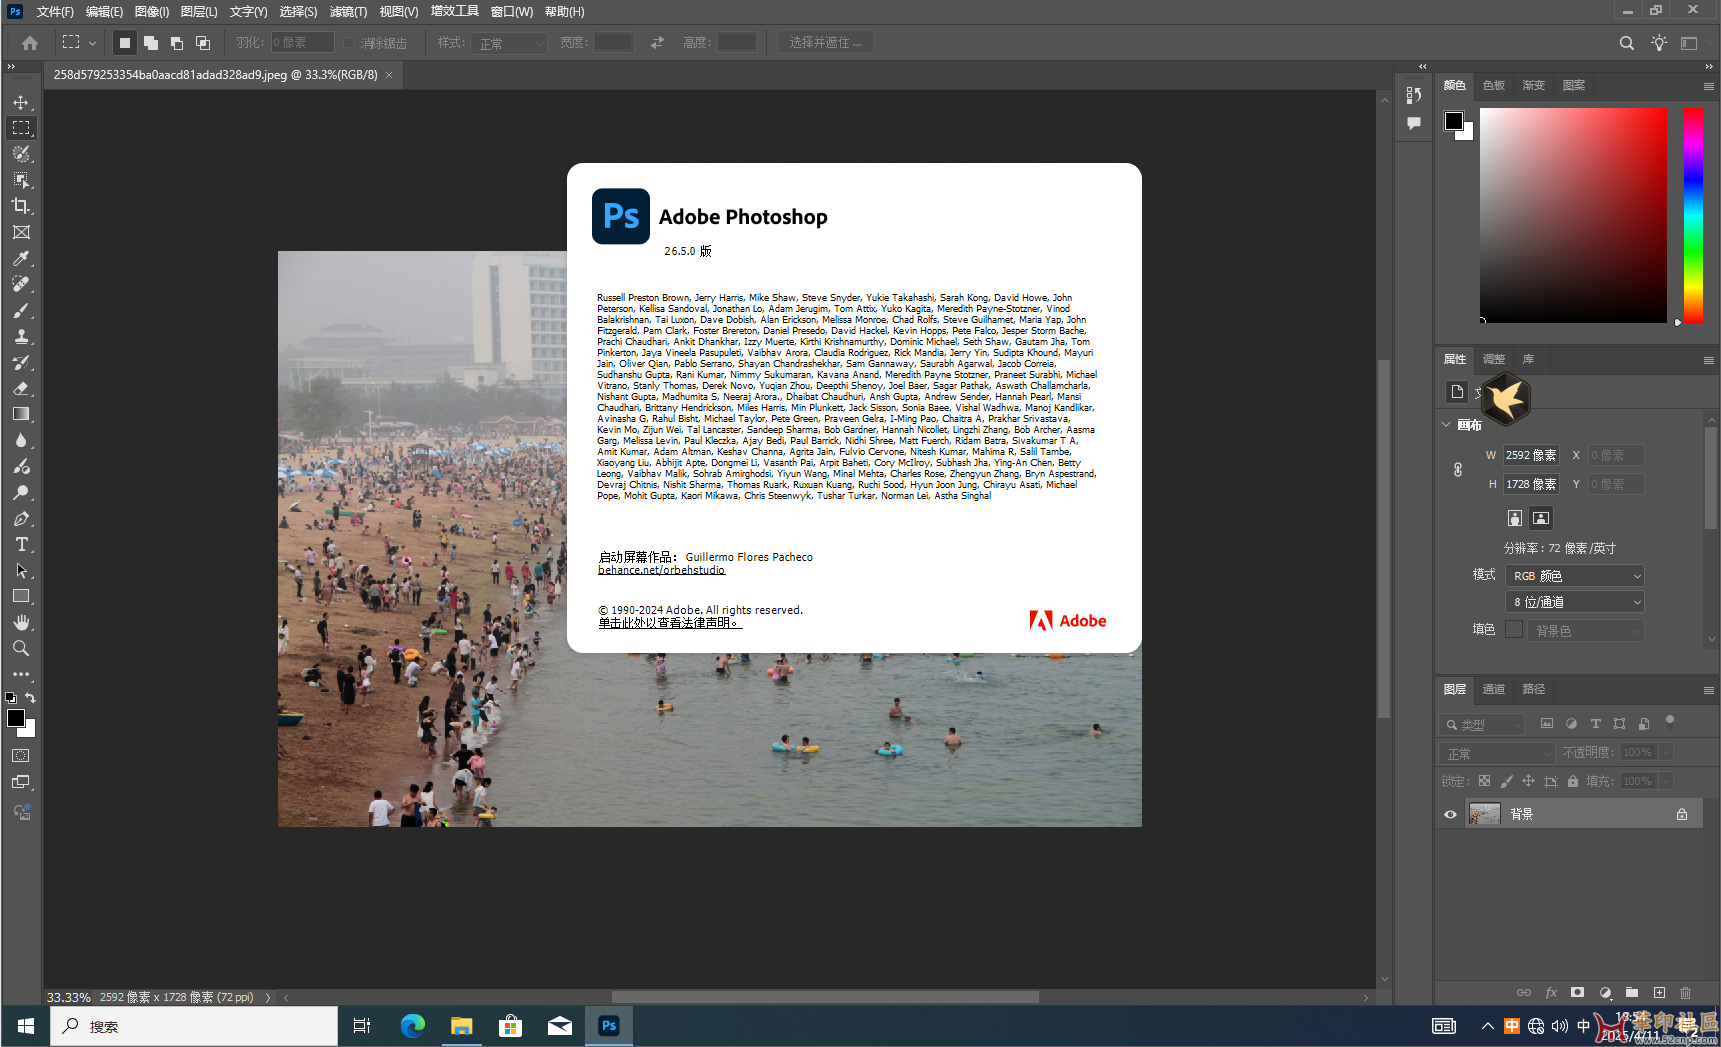The width and height of the screenshot is (1721, 1047).
Task: Open the Color panel flyout menu
Action: 1709,86
